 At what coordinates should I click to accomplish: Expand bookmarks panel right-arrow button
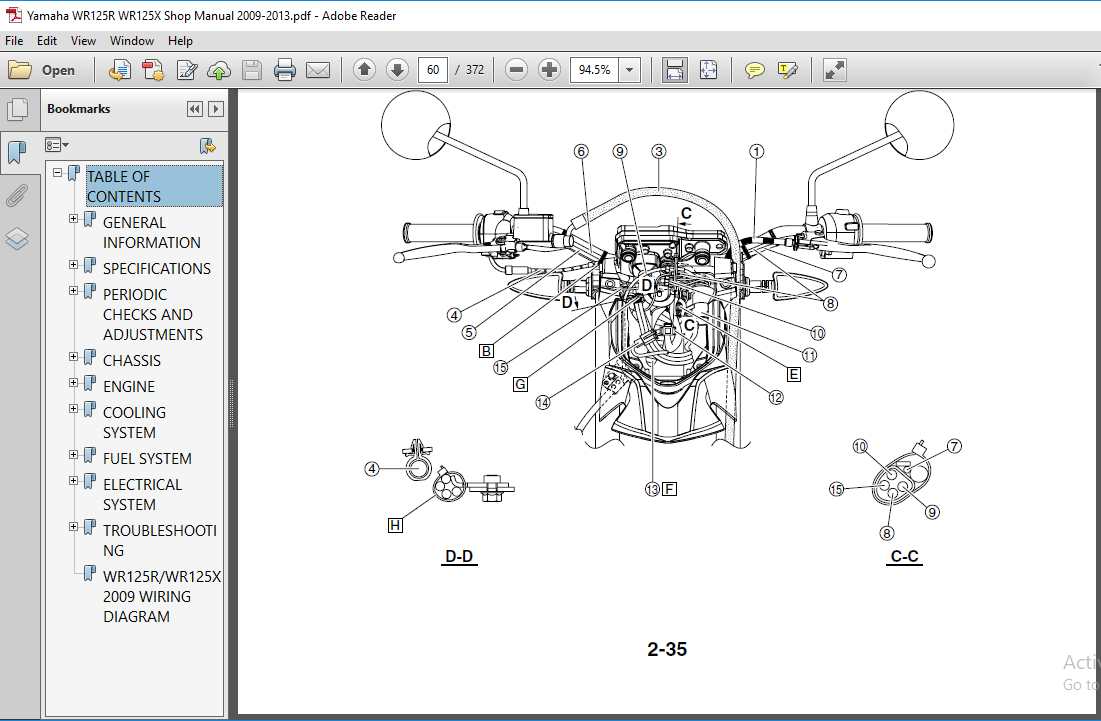pyautogui.click(x=216, y=109)
